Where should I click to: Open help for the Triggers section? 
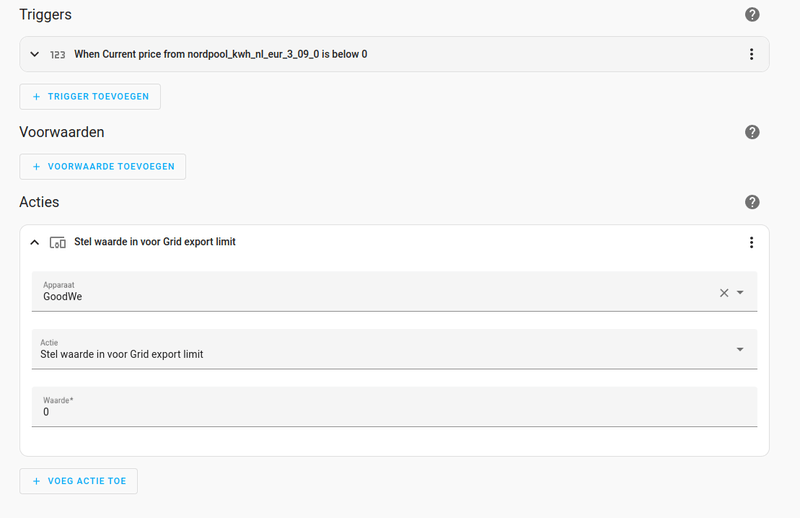tap(752, 15)
